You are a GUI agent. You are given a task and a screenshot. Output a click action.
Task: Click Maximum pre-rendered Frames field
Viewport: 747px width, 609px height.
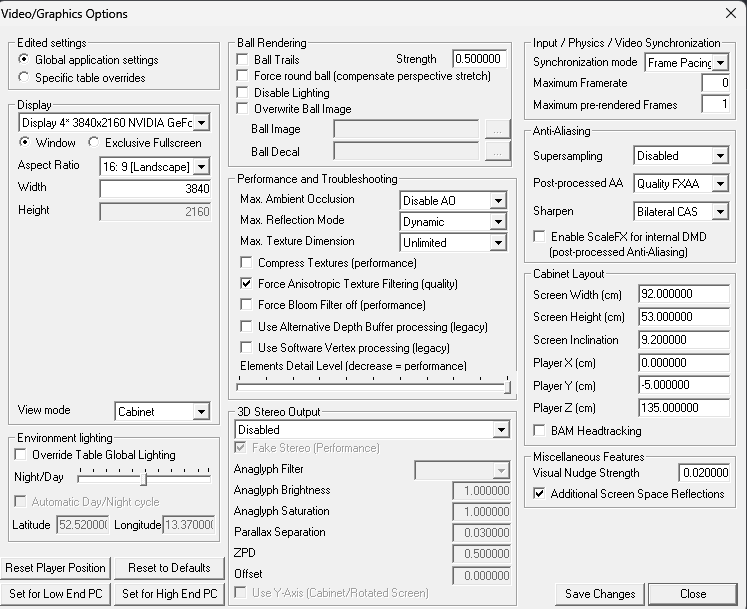(x=716, y=104)
